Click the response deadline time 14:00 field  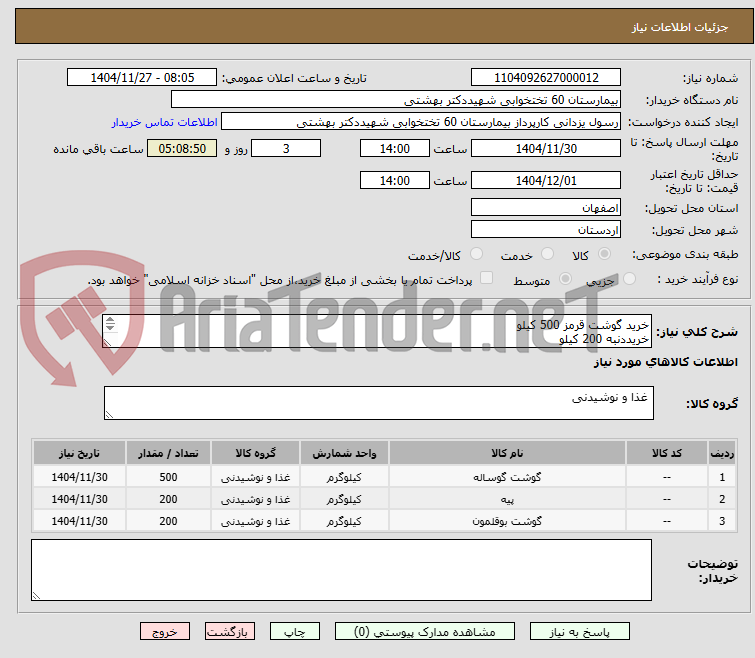394,148
